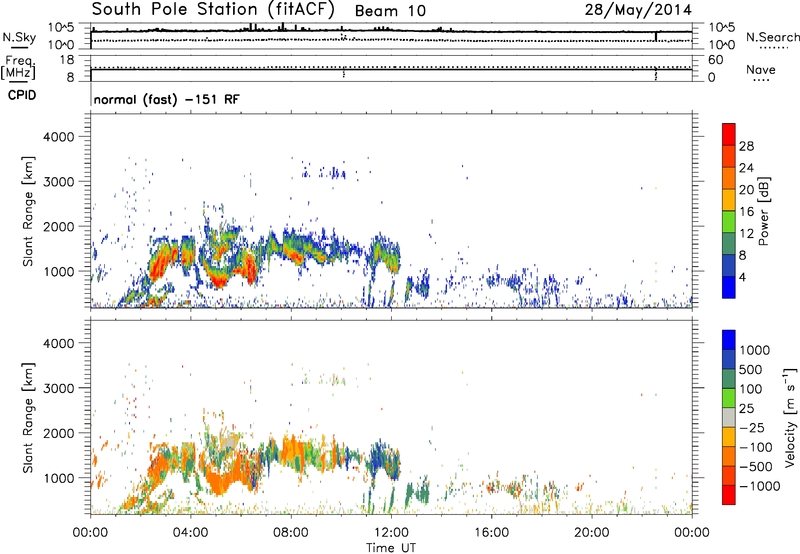Click the "South Pole Station (fitACF)" title

pos(213,9)
